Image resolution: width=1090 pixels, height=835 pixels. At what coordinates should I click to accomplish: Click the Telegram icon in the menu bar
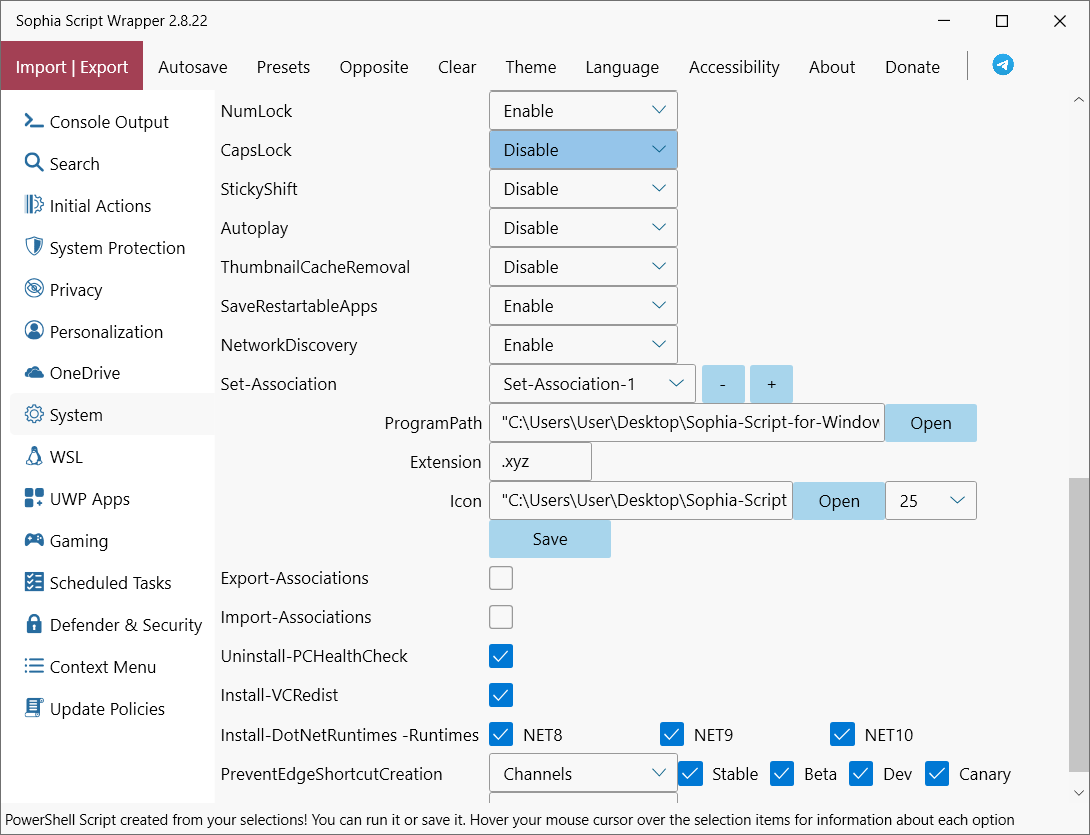coord(1003,65)
